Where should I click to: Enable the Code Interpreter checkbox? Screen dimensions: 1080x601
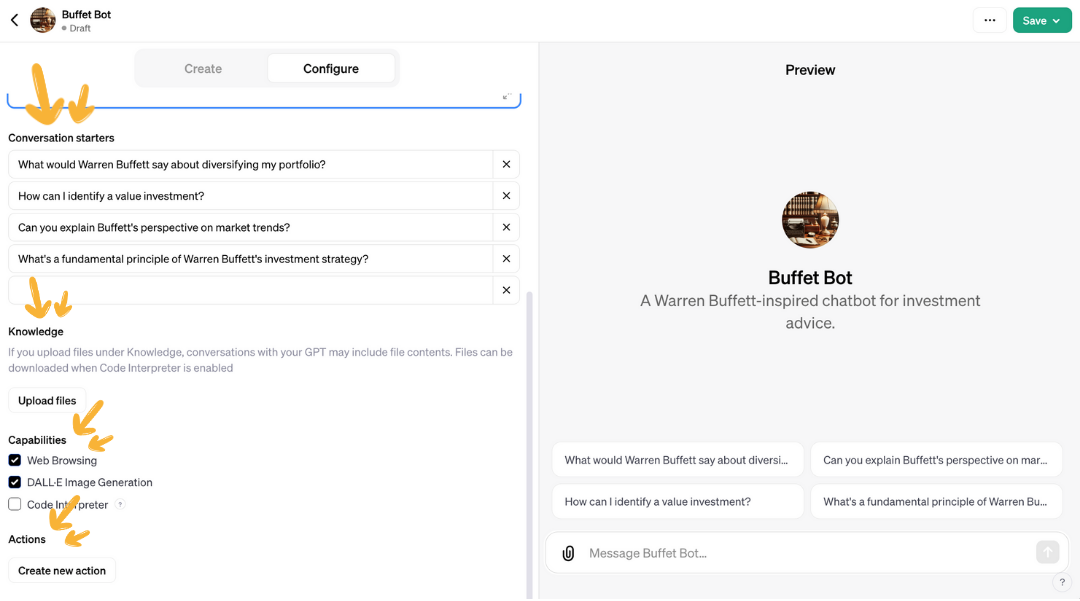click(x=14, y=505)
